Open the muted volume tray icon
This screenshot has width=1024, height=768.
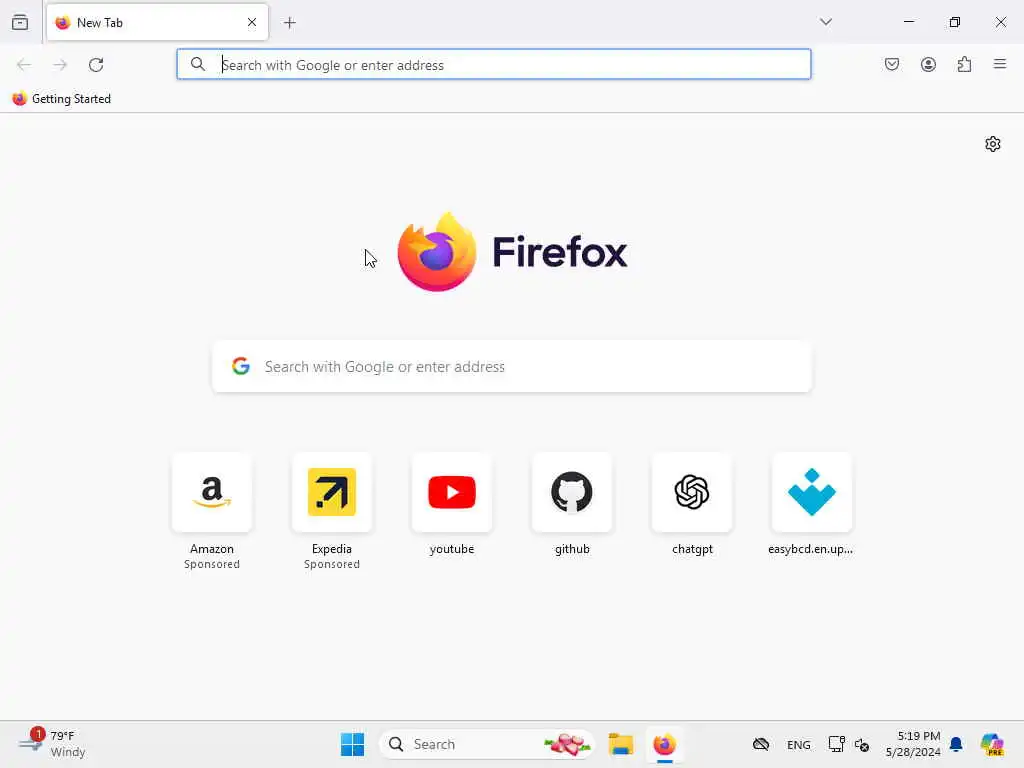point(861,744)
